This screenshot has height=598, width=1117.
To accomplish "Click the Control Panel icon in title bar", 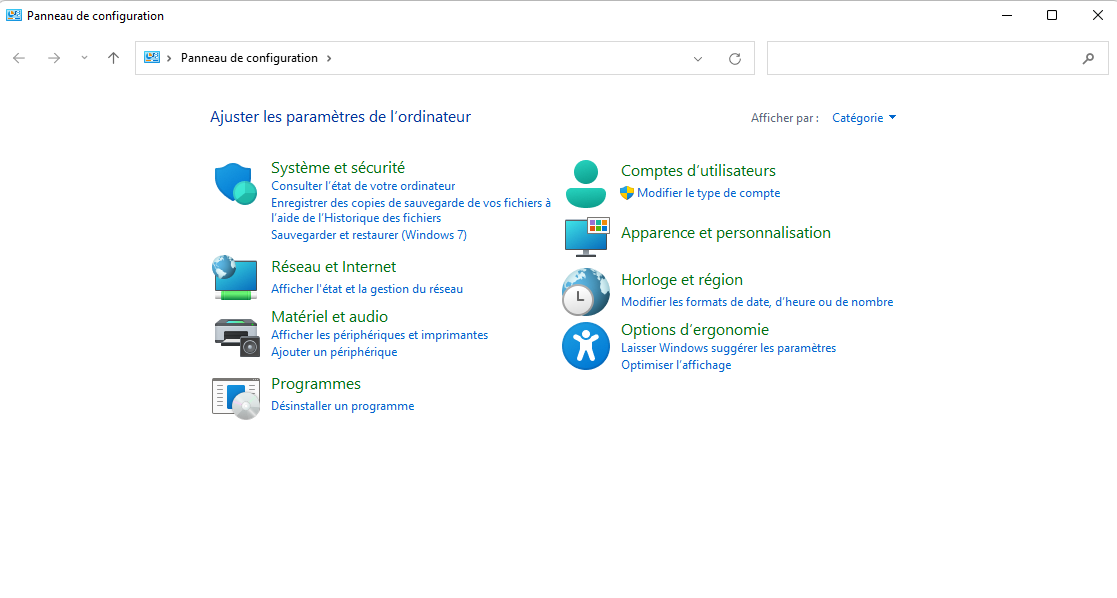I will tap(14, 15).
